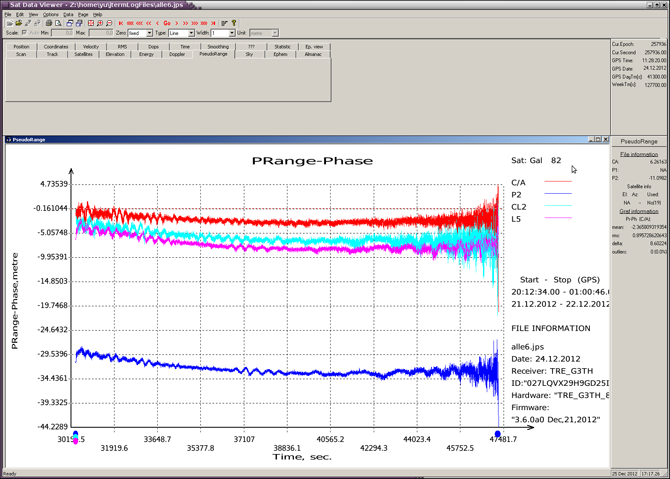The width and height of the screenshot is (670, 479).
Task: Click the printer icon in the toolbar
Action: [49, 23]
